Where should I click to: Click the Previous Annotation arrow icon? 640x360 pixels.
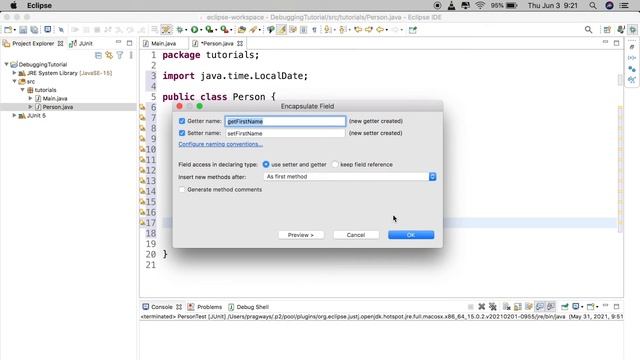tap(343, 29)
